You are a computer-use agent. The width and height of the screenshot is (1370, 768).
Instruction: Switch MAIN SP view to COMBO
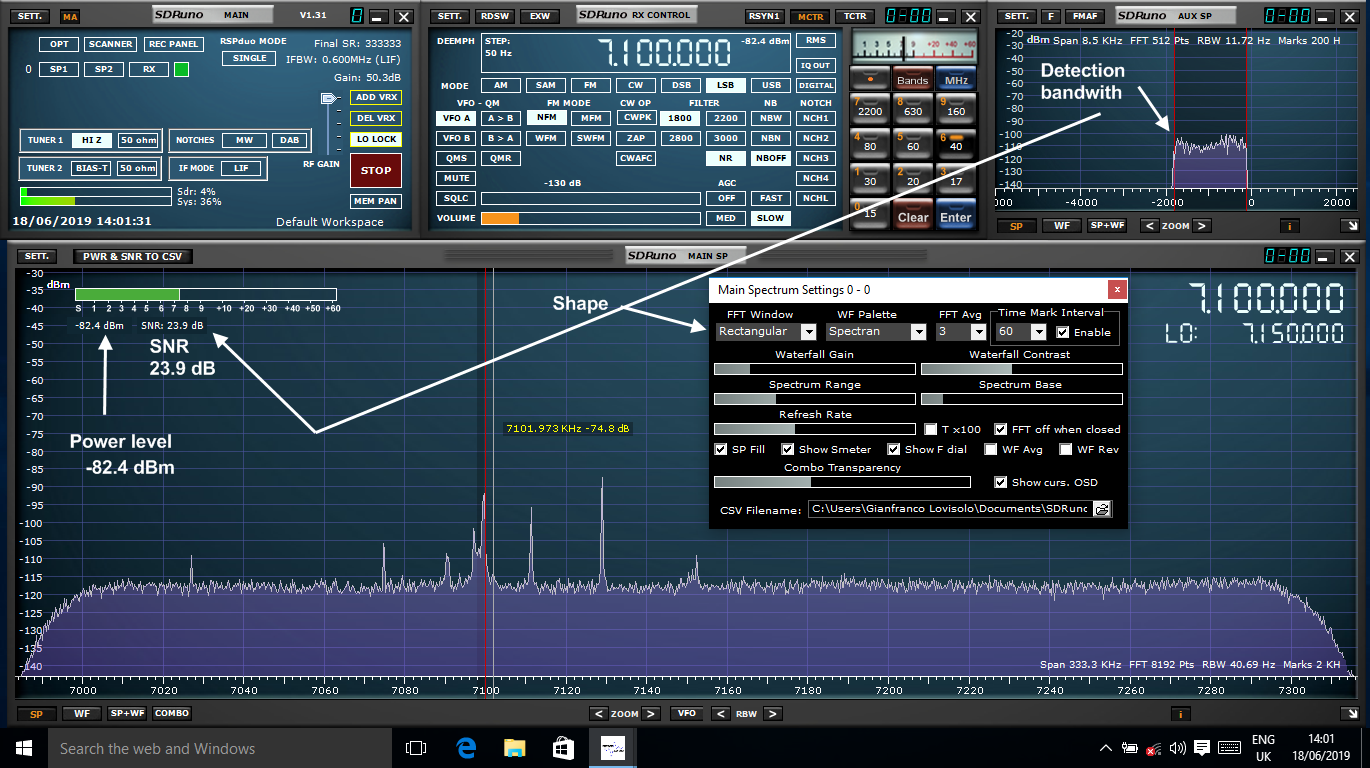pos(172,714)
